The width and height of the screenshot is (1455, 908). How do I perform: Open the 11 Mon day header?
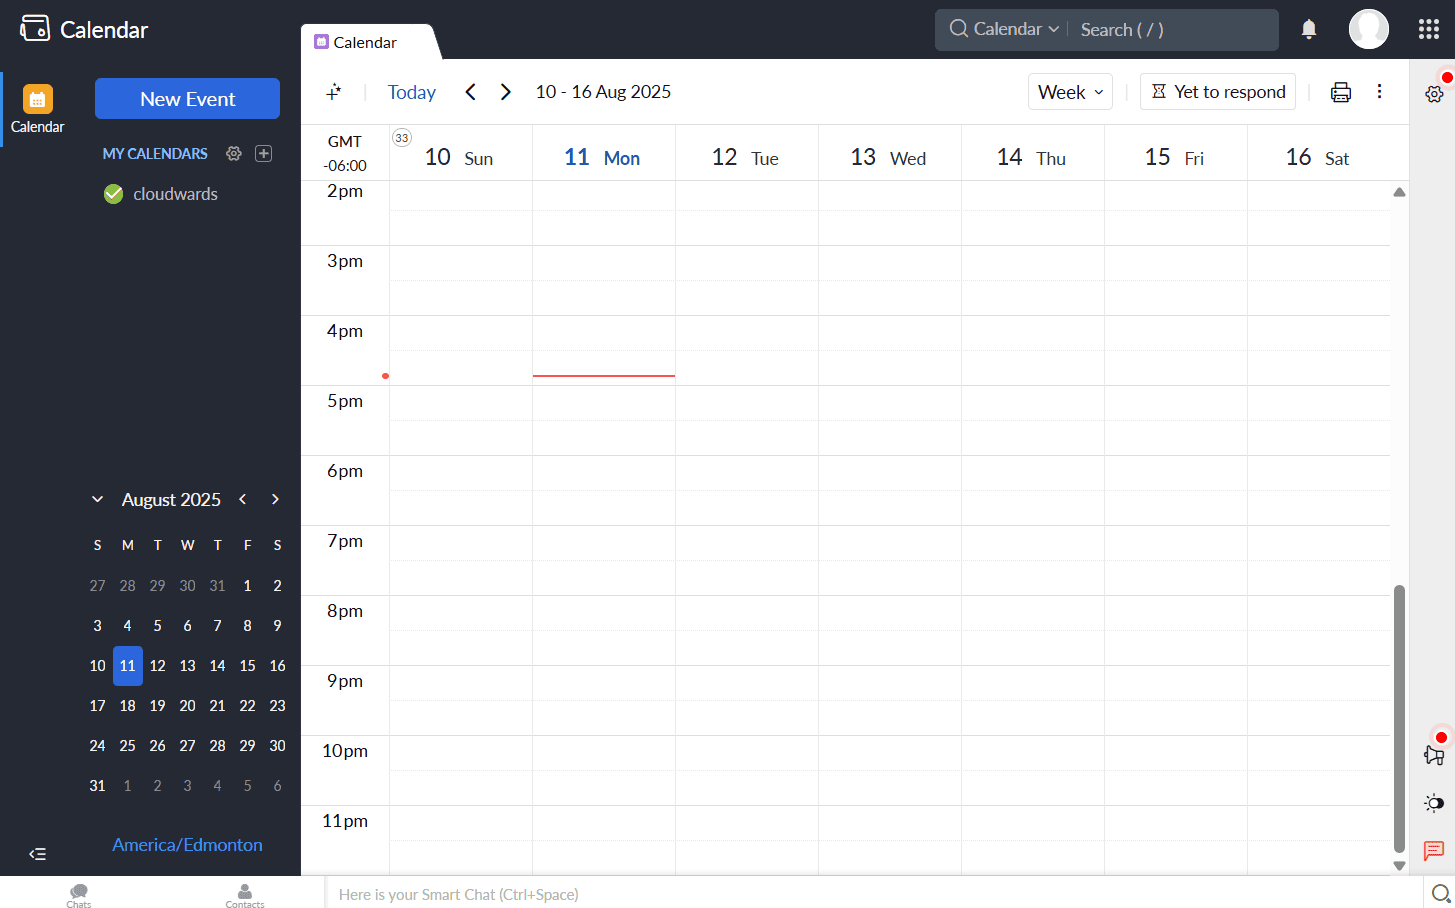tap(602, 157)
